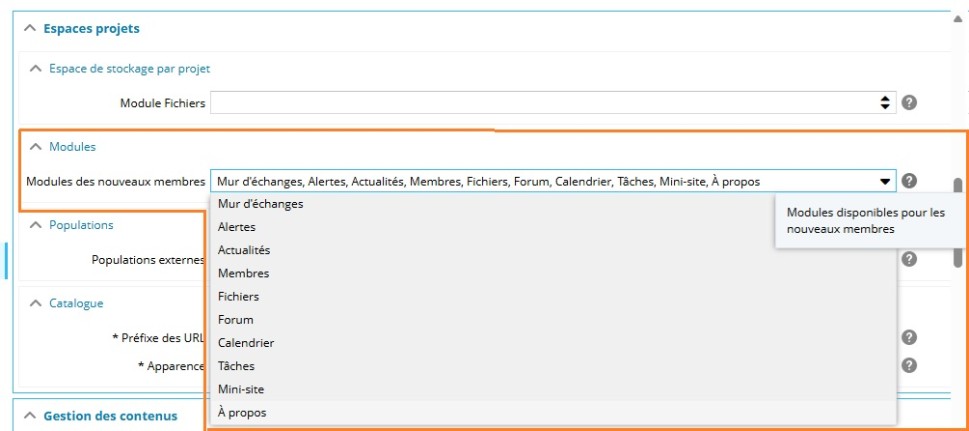The image size is (969, 431).
Task: Collapse the Gestion des contenus section
Action: click(x=29, y=416)
